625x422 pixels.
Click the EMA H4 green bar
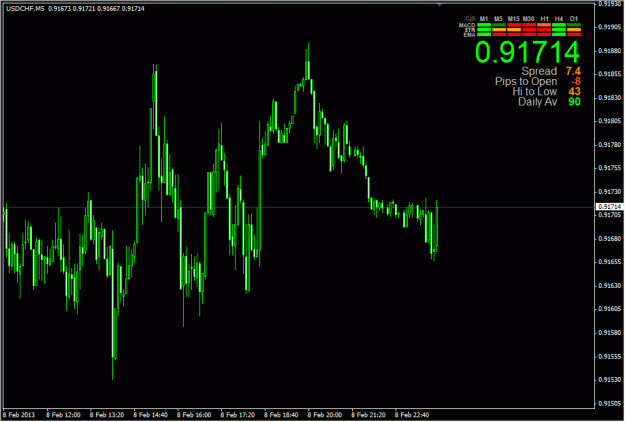pyautogui.click(x=559, y=35)
